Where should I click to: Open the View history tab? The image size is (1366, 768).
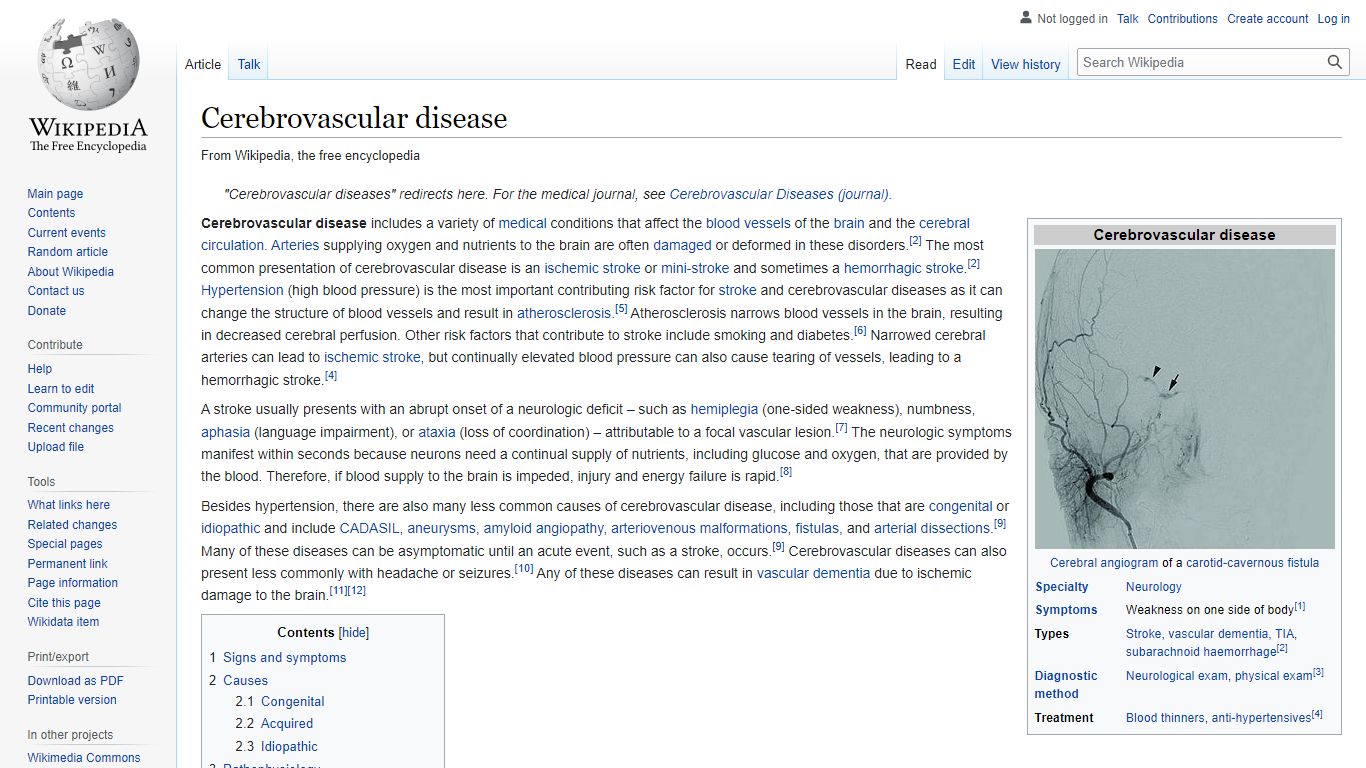click(1026, 64)
